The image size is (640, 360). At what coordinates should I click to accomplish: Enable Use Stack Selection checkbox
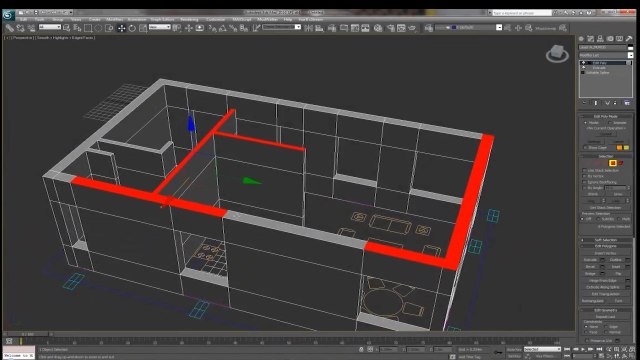(x=584, y=170)
